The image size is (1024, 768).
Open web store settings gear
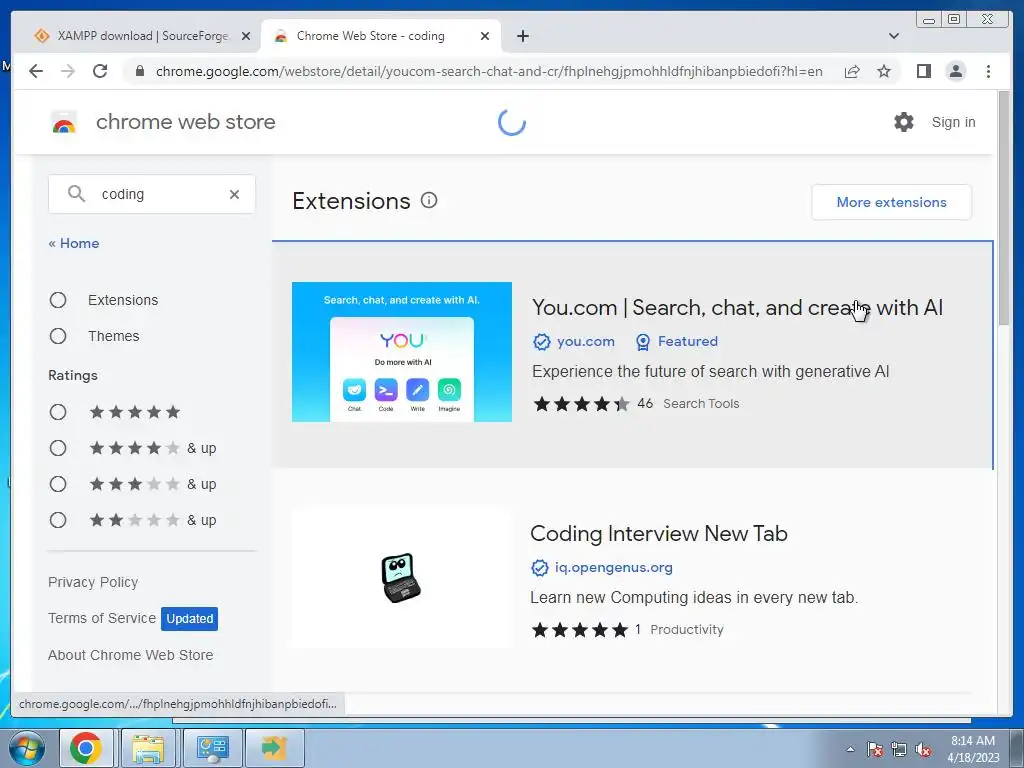click(904, 122)
